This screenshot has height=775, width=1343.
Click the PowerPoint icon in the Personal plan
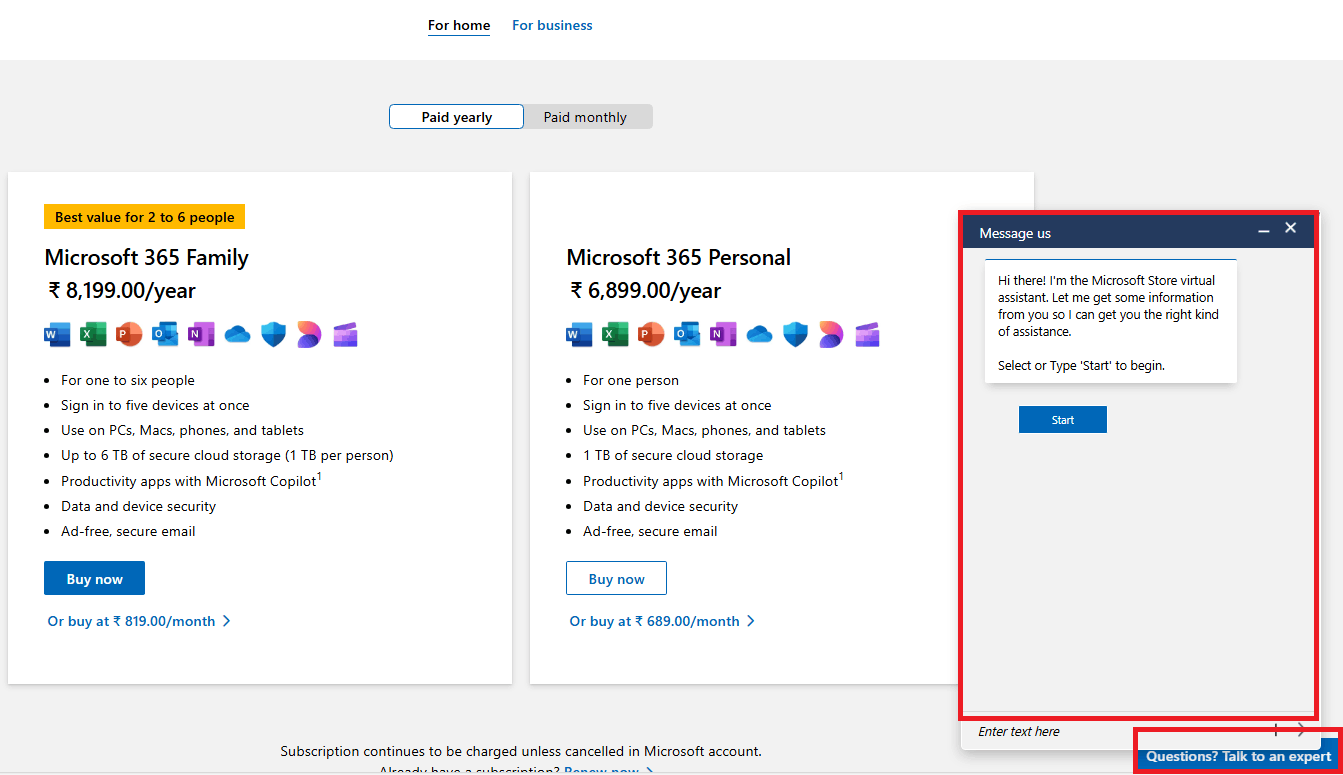651,335
